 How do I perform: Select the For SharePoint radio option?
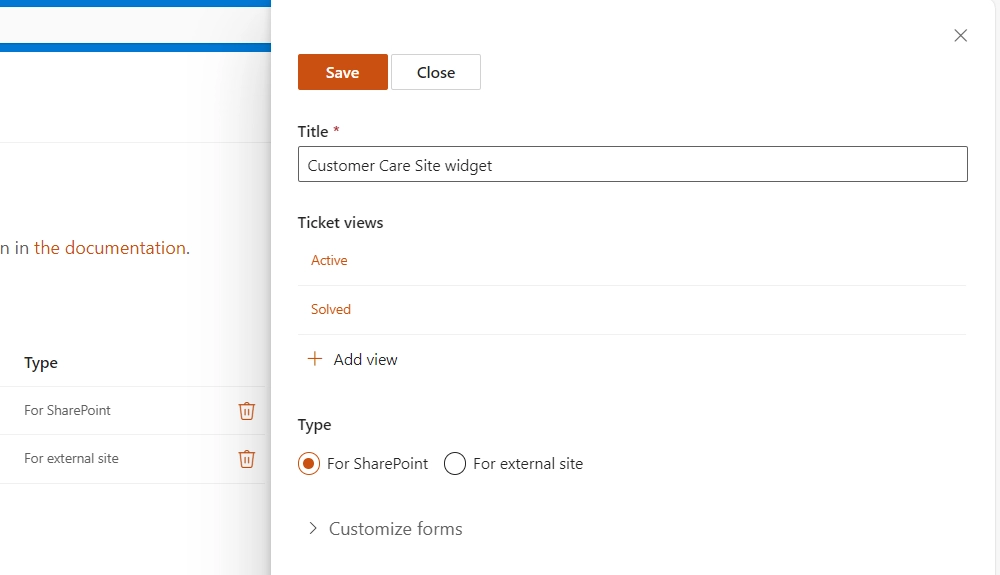[309, 463]
